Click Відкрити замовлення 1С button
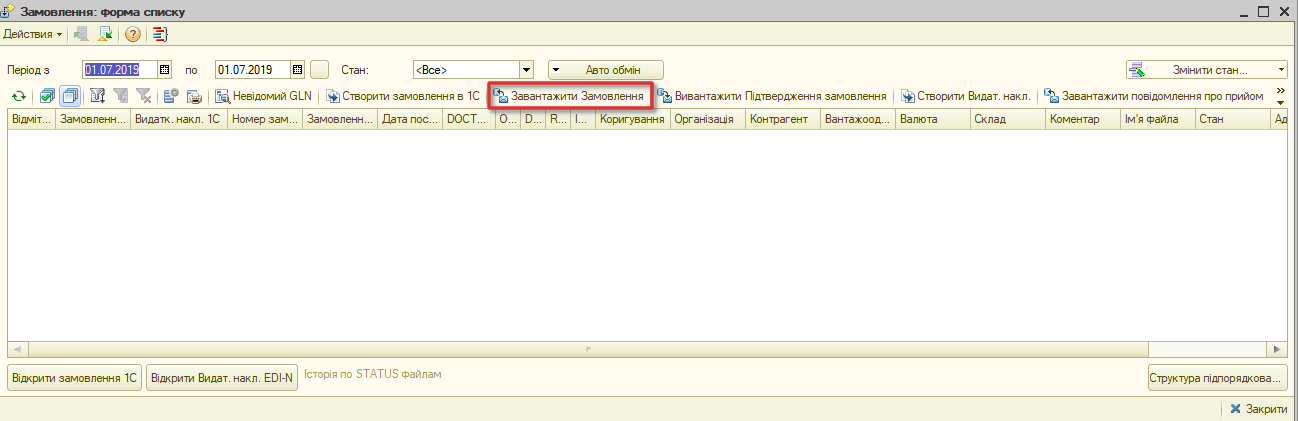This screenshot has width=1298, height=421. coord(75,379)
